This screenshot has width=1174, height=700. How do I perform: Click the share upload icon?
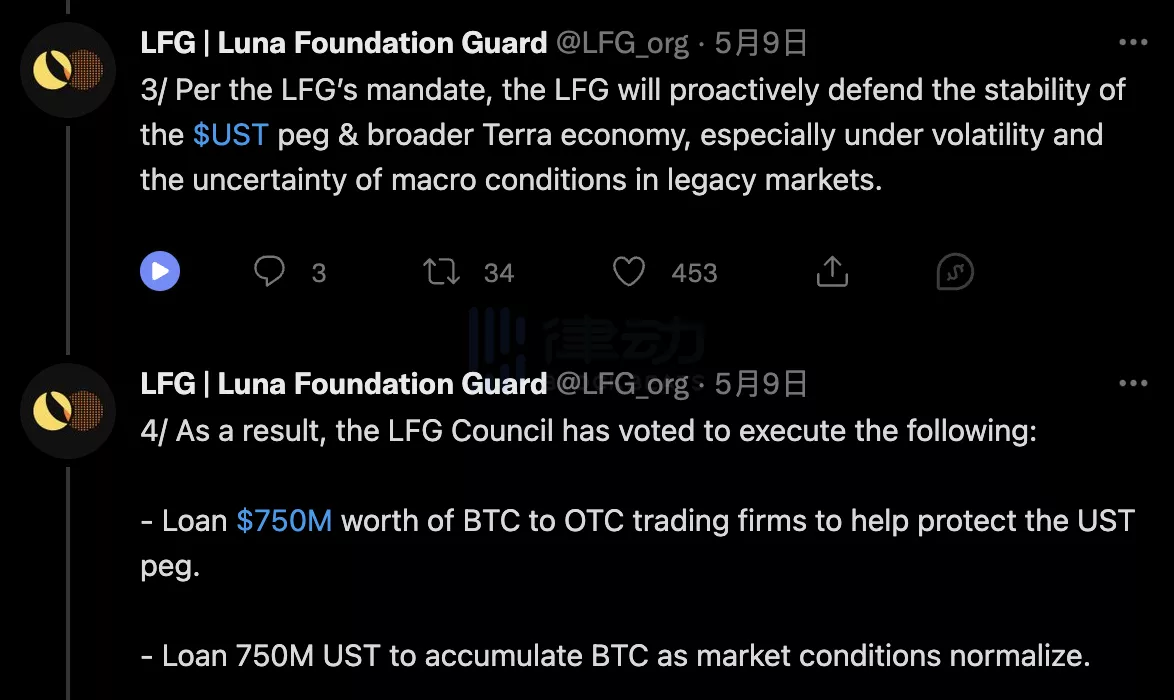pos(832,271)
